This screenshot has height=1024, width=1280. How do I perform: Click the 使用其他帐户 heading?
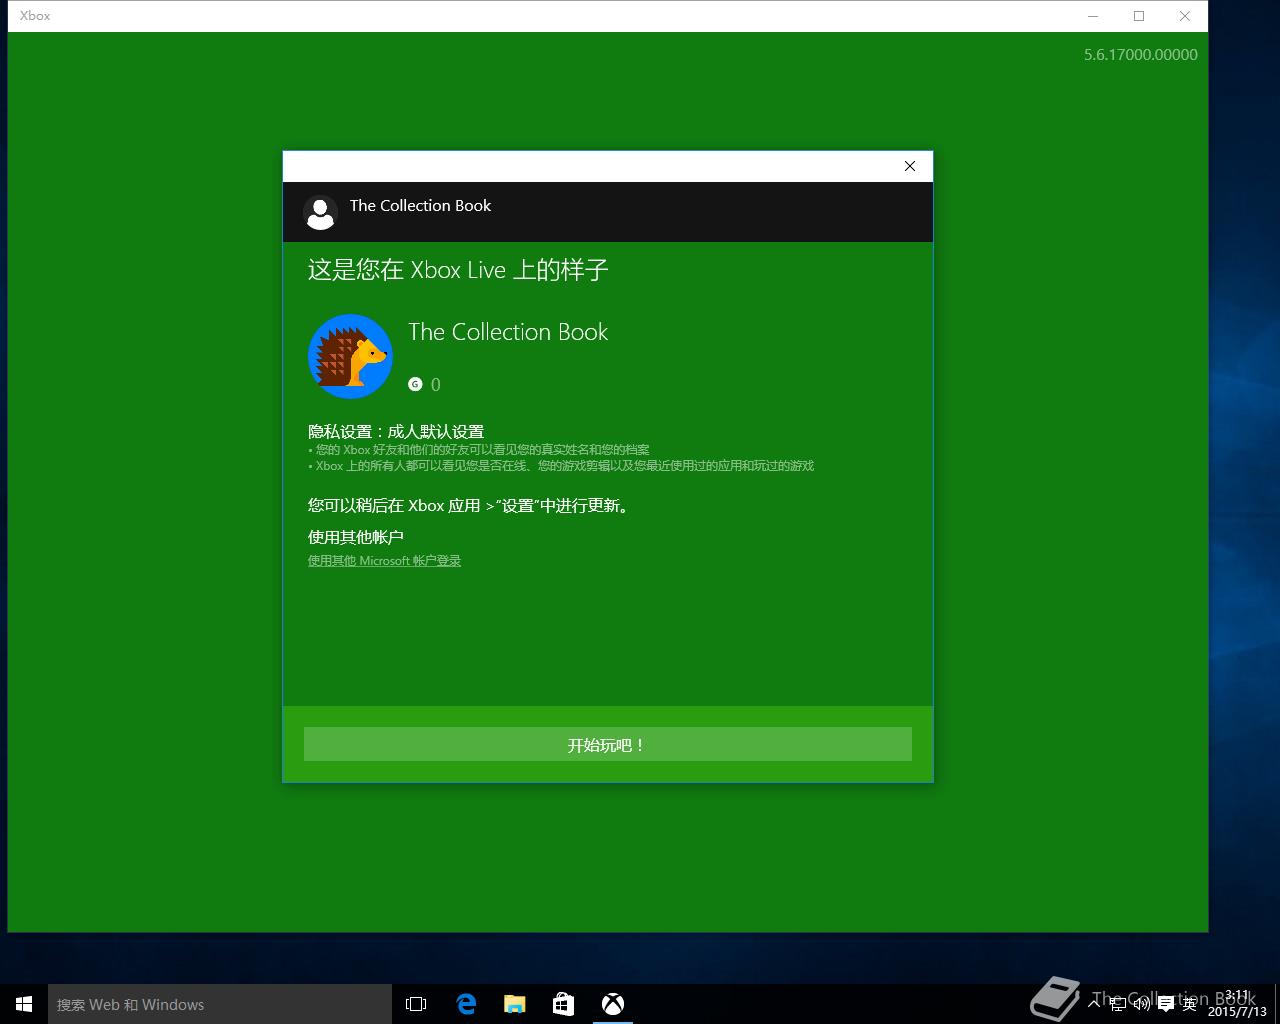click(356, 537)
